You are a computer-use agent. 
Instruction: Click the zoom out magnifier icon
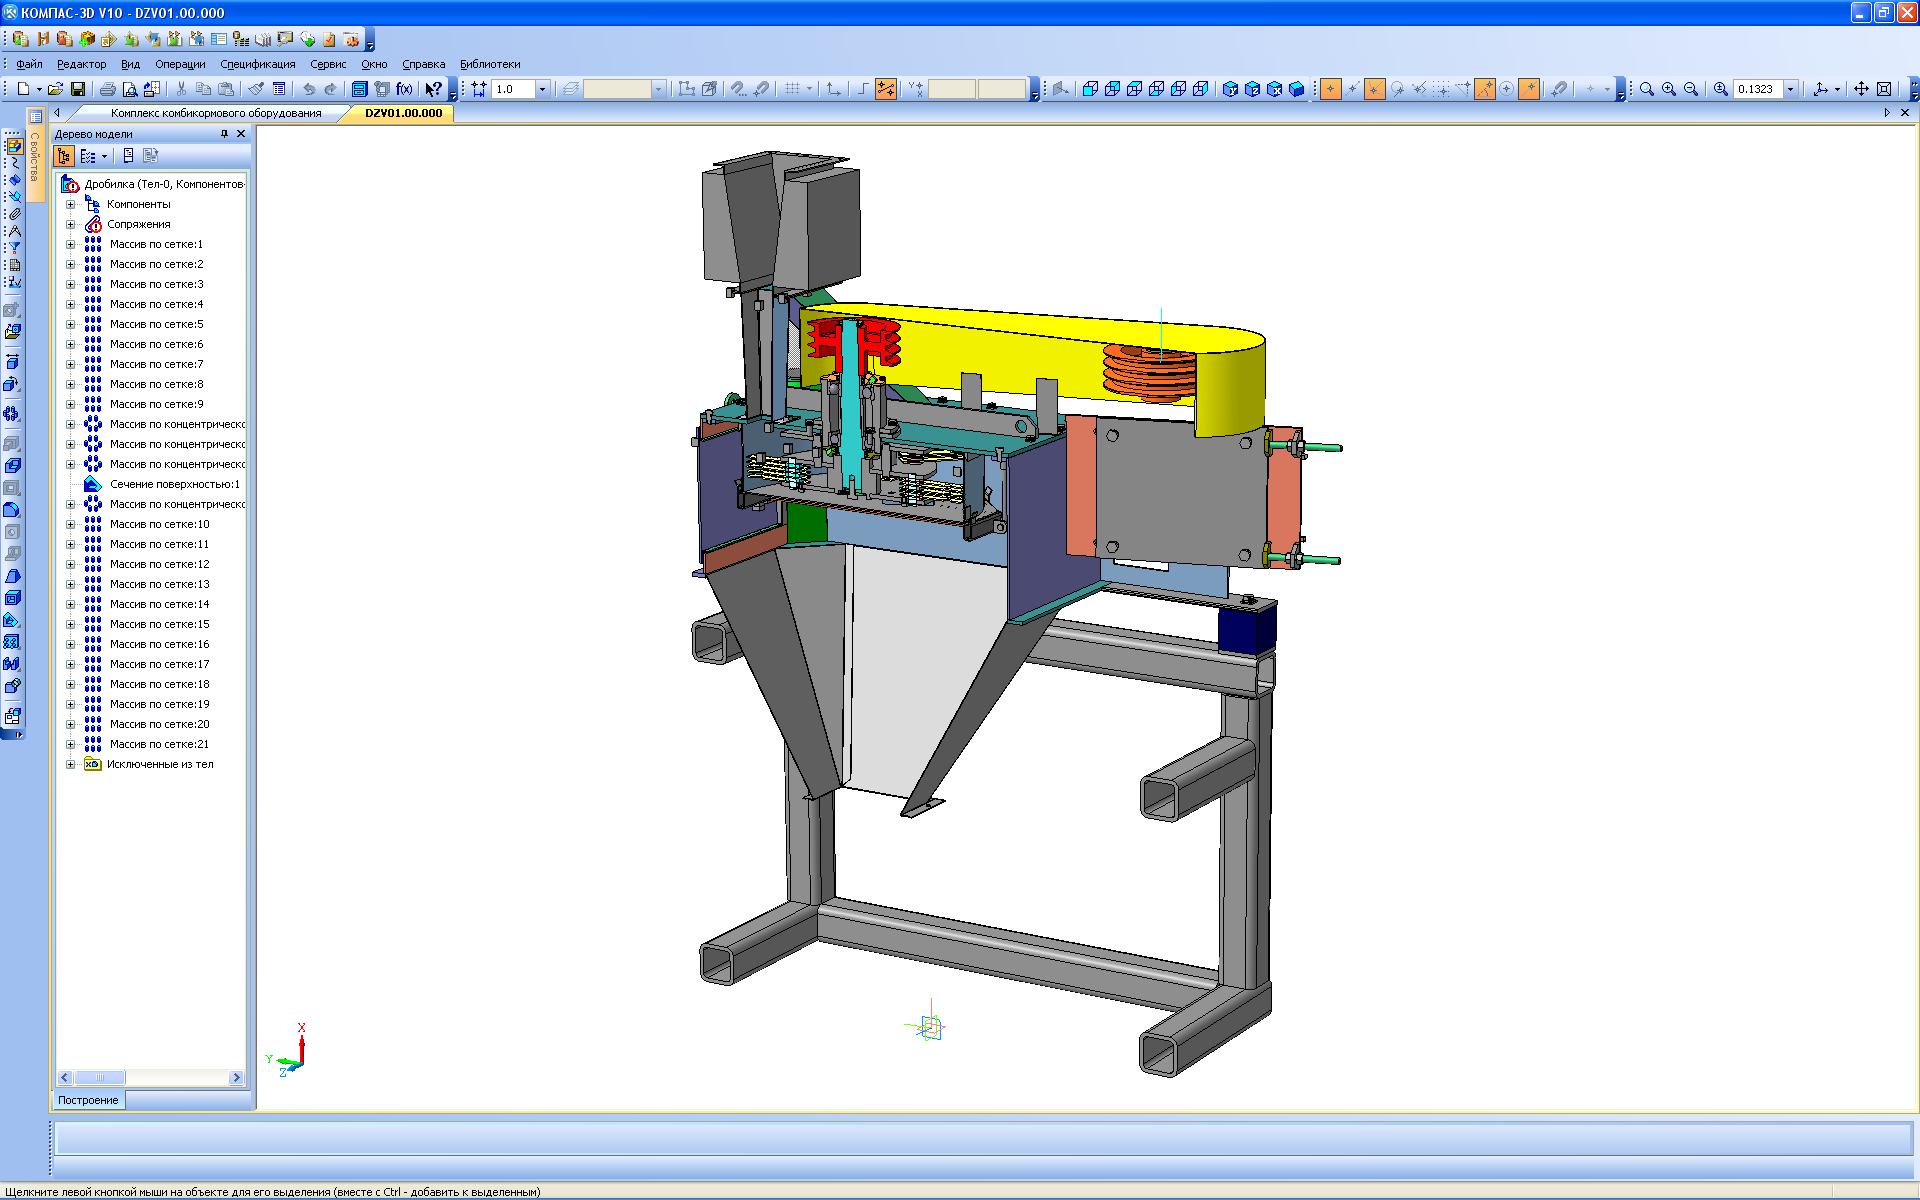(1691, 89)
